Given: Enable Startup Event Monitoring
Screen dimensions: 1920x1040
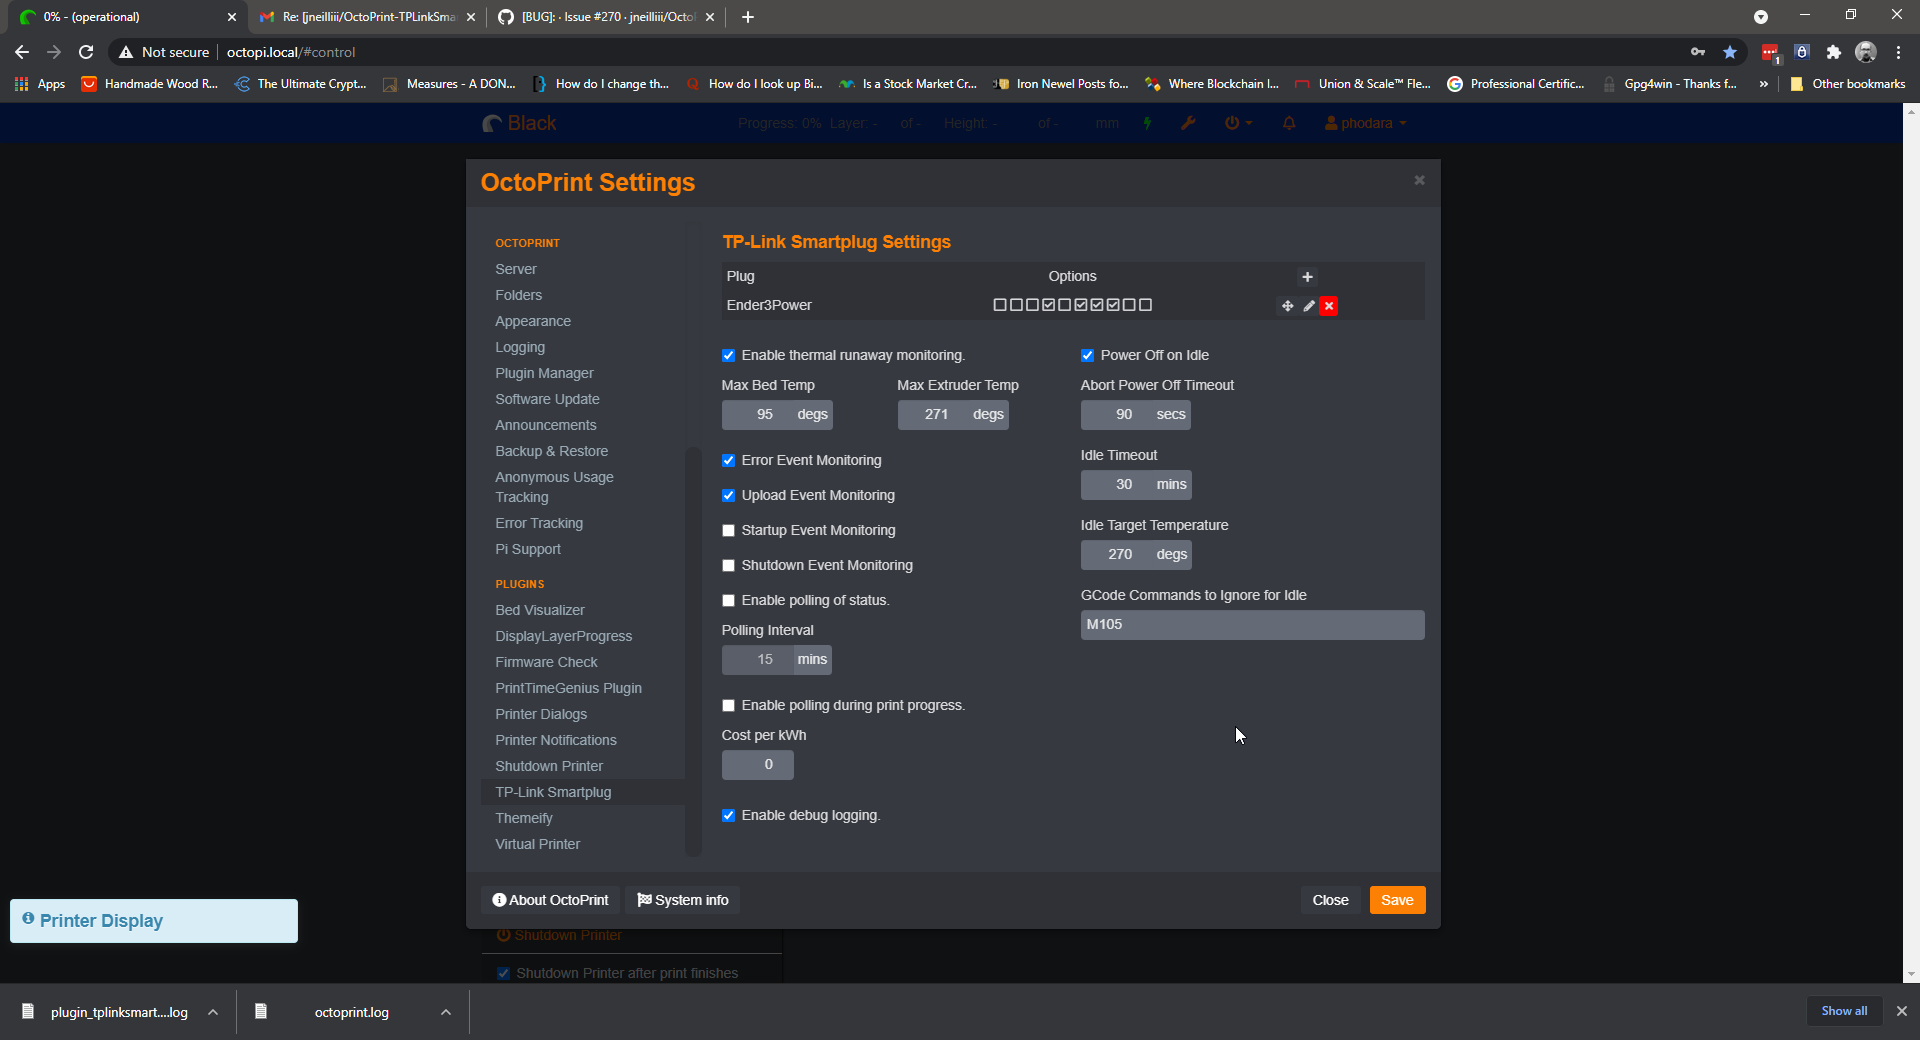Looking at the screenshot, I should [729, 530].
